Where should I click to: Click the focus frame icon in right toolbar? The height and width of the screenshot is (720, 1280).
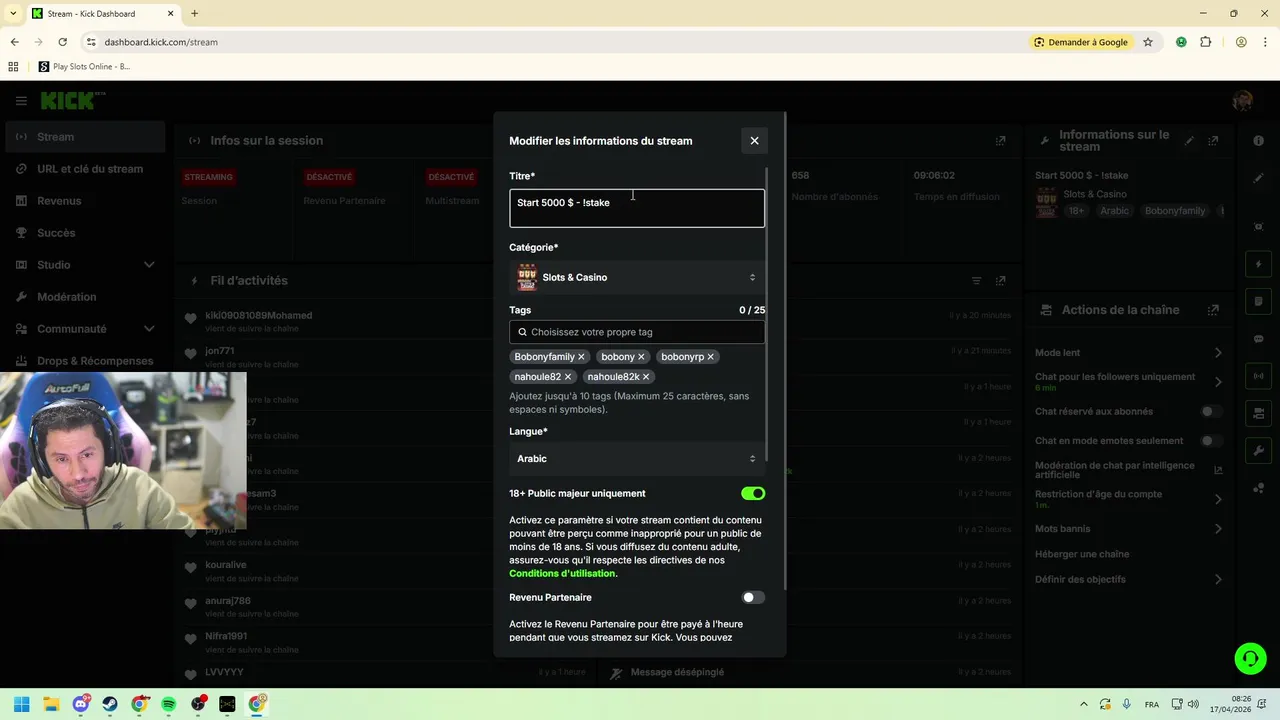click(1259, 227)
